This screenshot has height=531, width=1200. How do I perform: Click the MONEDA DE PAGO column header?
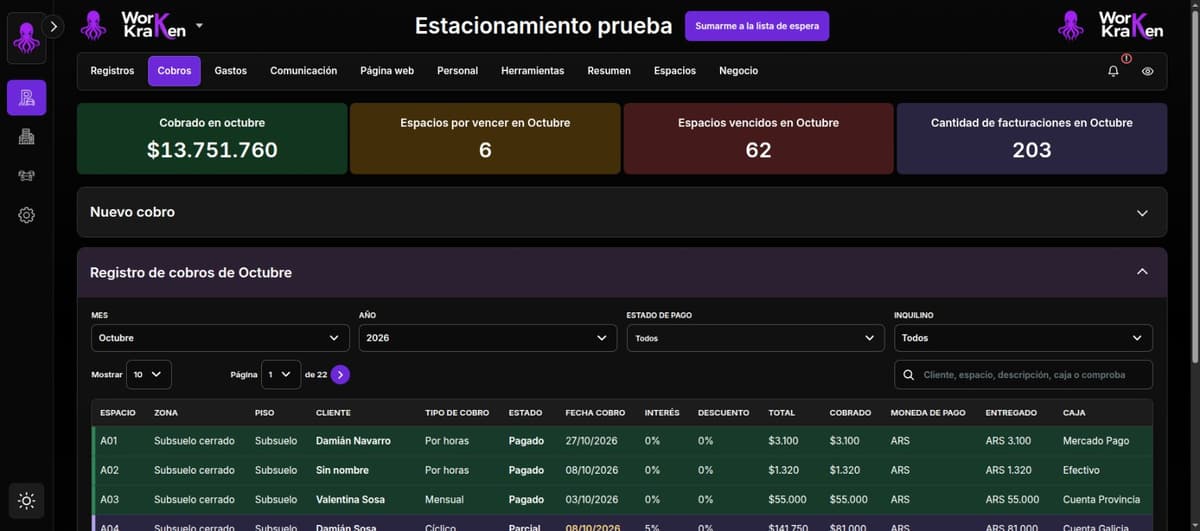pyautogui.click(x=928, y=413)
